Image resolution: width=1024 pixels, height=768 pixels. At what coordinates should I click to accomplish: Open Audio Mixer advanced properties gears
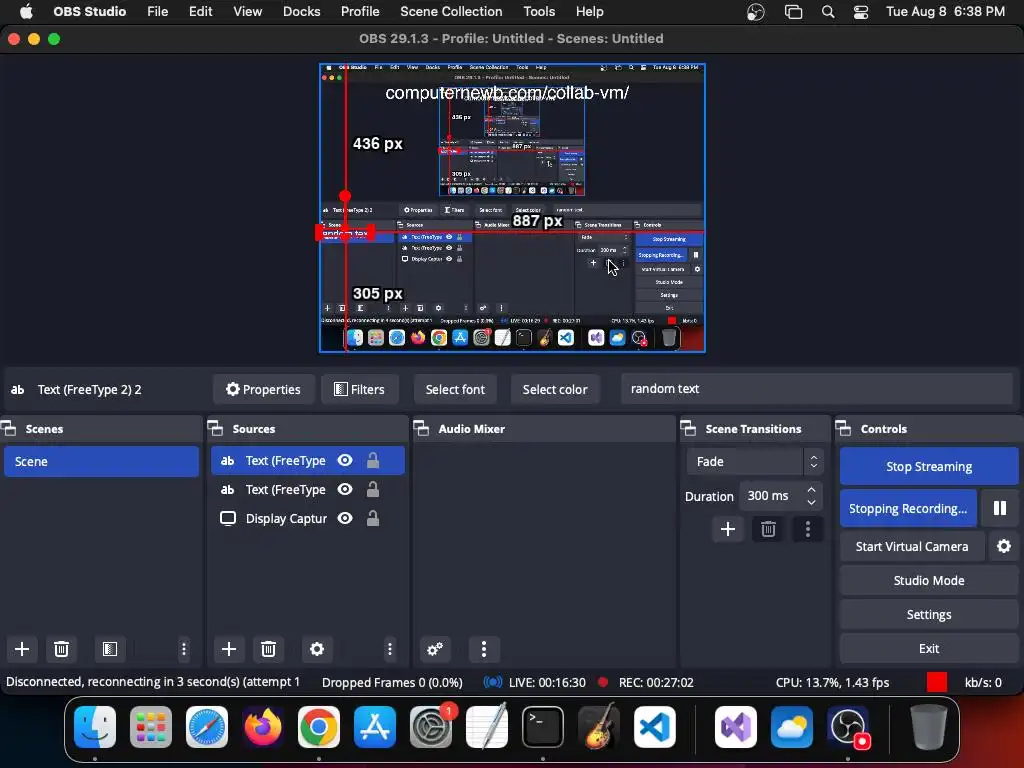435,648
